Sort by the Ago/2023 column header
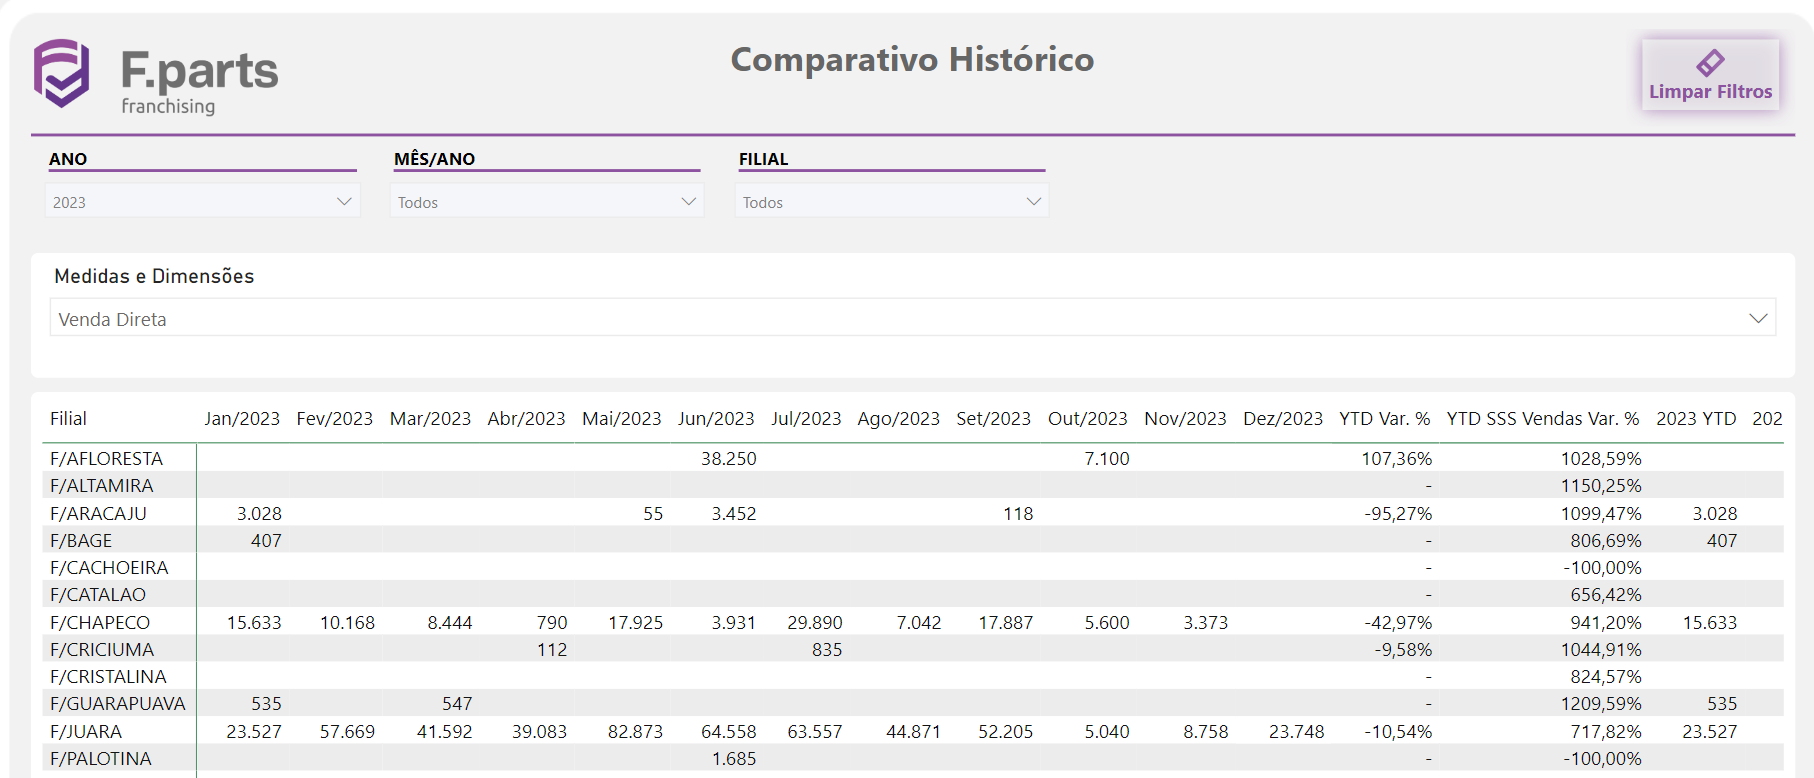This screenshot has width=1814, height=778. point(898,418)
